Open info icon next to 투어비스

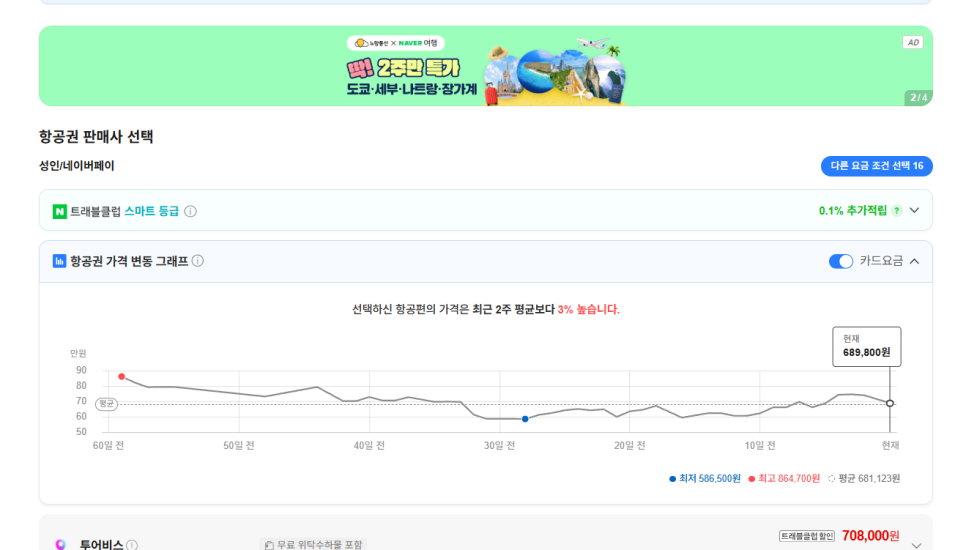(132, 545)
